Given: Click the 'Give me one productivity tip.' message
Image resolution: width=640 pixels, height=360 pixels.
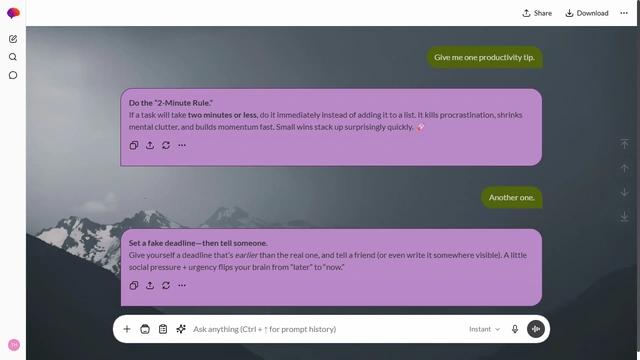Looking at the screenshot, I should [x=484, y=58].
